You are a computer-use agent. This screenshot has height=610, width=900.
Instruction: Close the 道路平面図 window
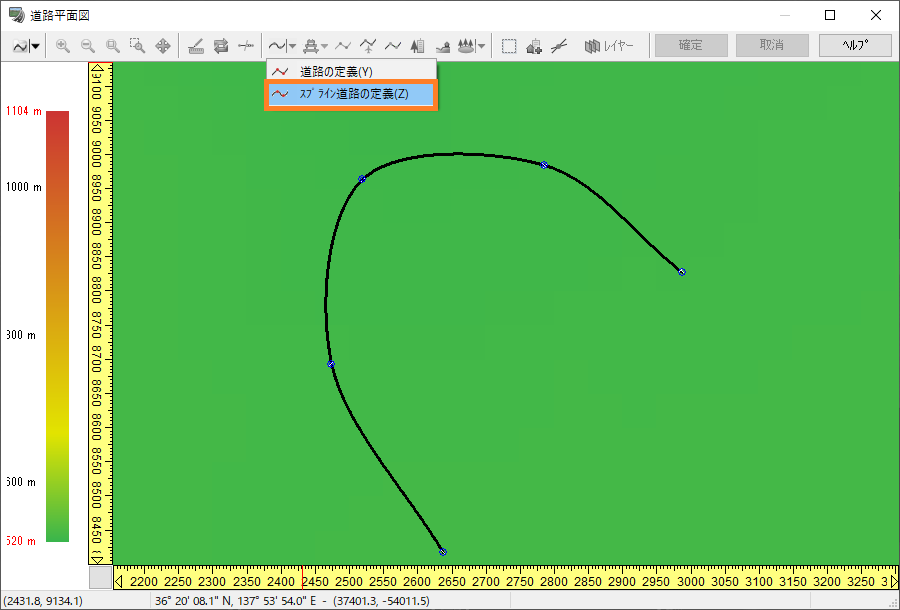876,15
